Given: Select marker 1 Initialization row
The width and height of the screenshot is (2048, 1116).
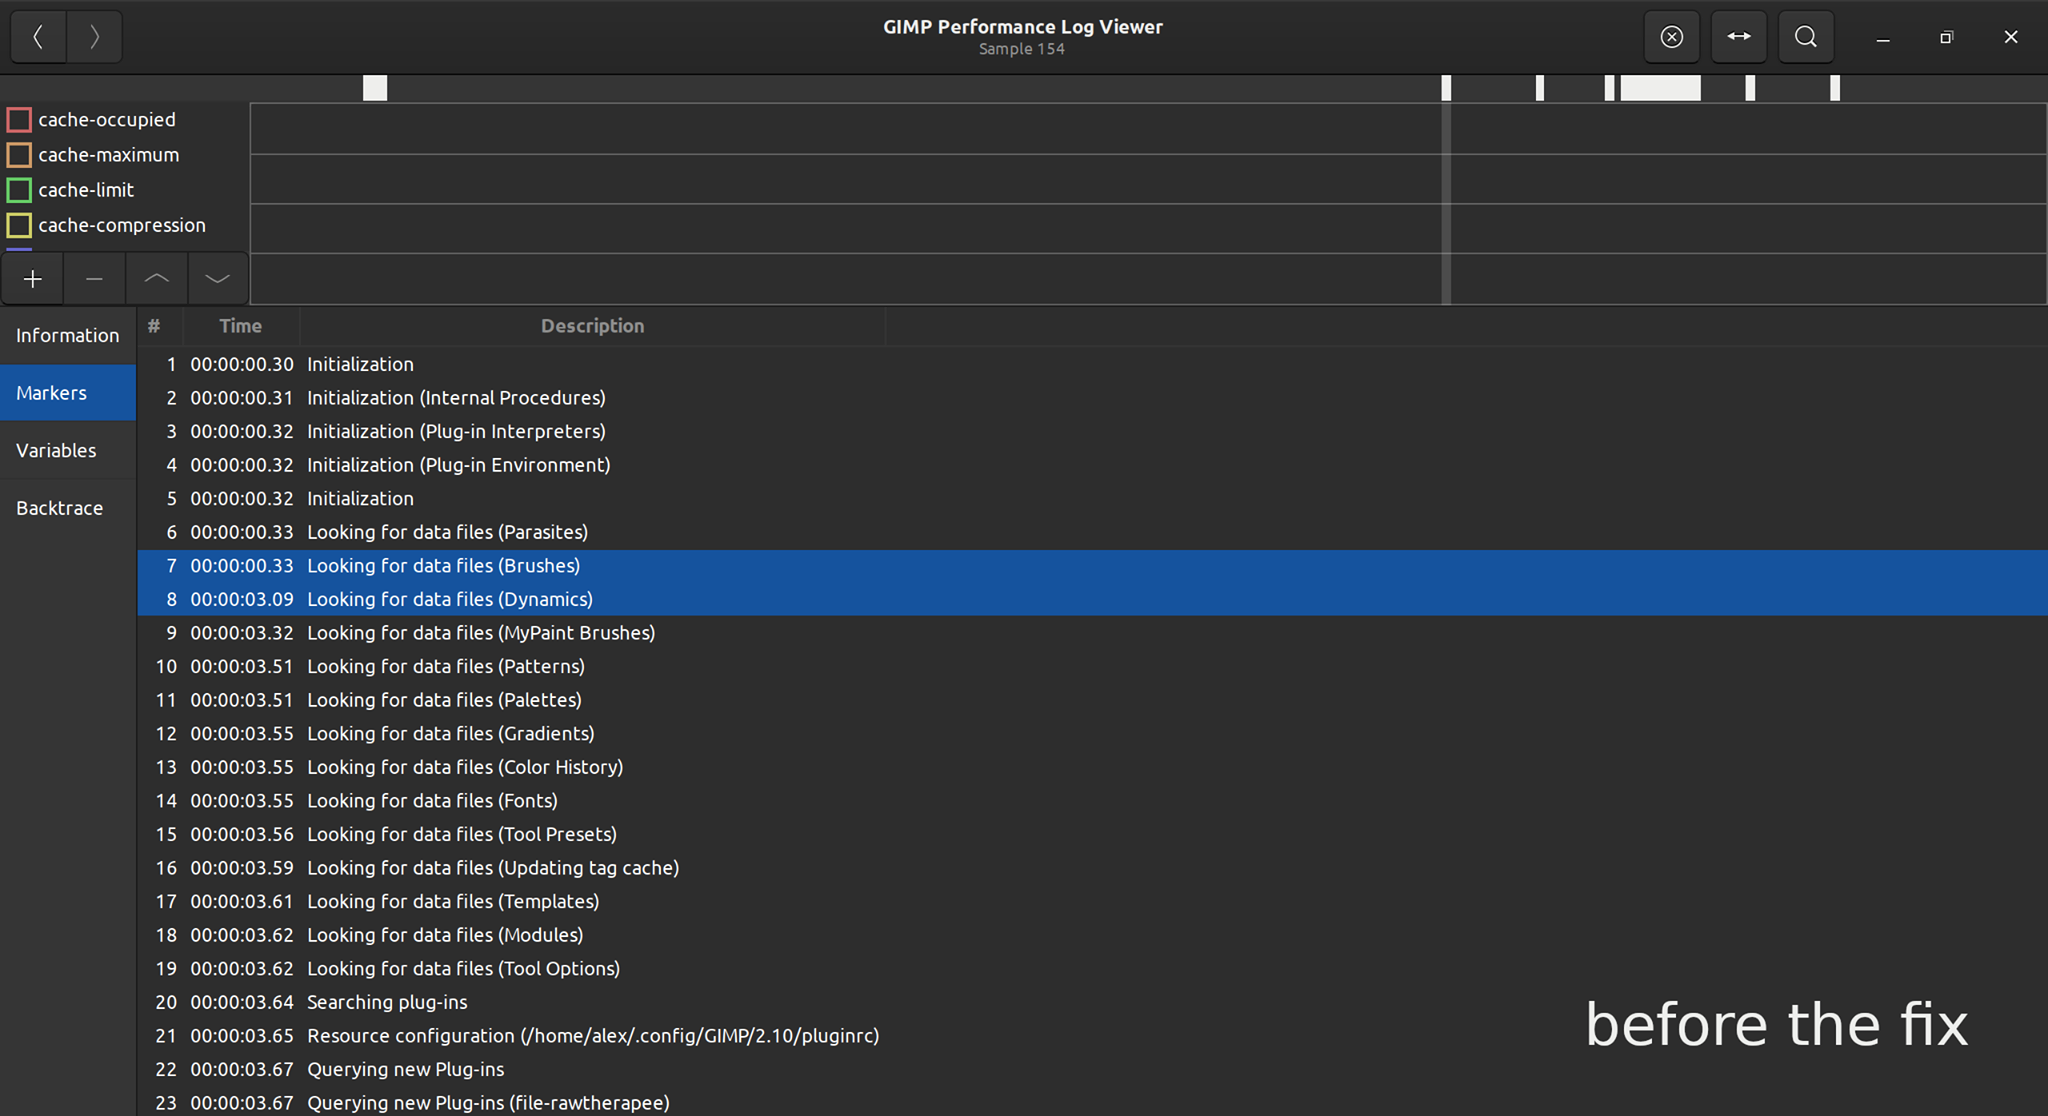Looking at the screenshot, I should [1092, 364].
